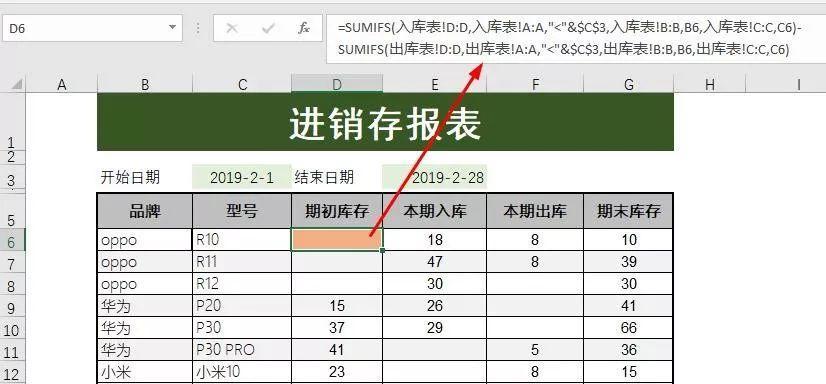Click the Name Box showing D6

pyautogui.click(x=92, y=28)
